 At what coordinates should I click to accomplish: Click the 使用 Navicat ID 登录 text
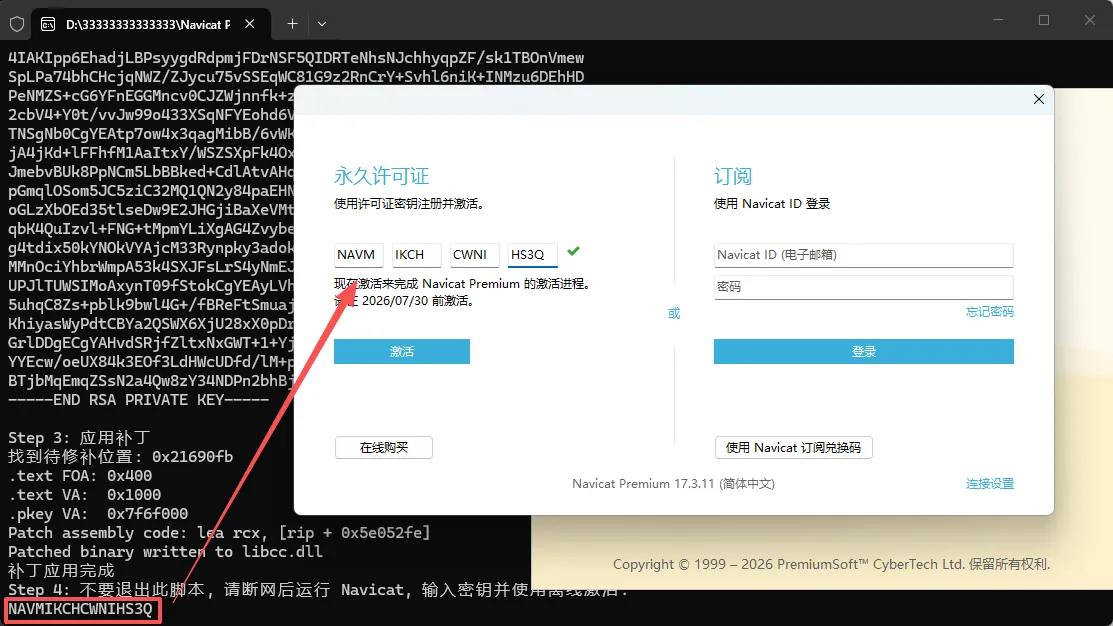772,204
